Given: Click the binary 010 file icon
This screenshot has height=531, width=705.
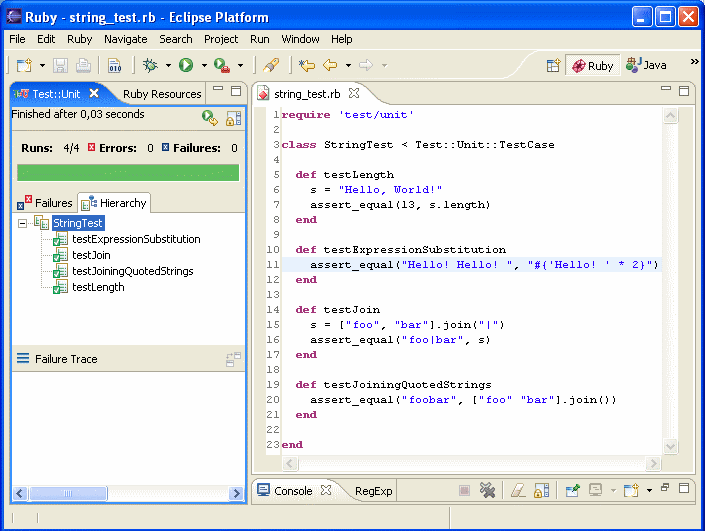Looking at the screenshot, I should pyautogui.click(x=115, y=66).
